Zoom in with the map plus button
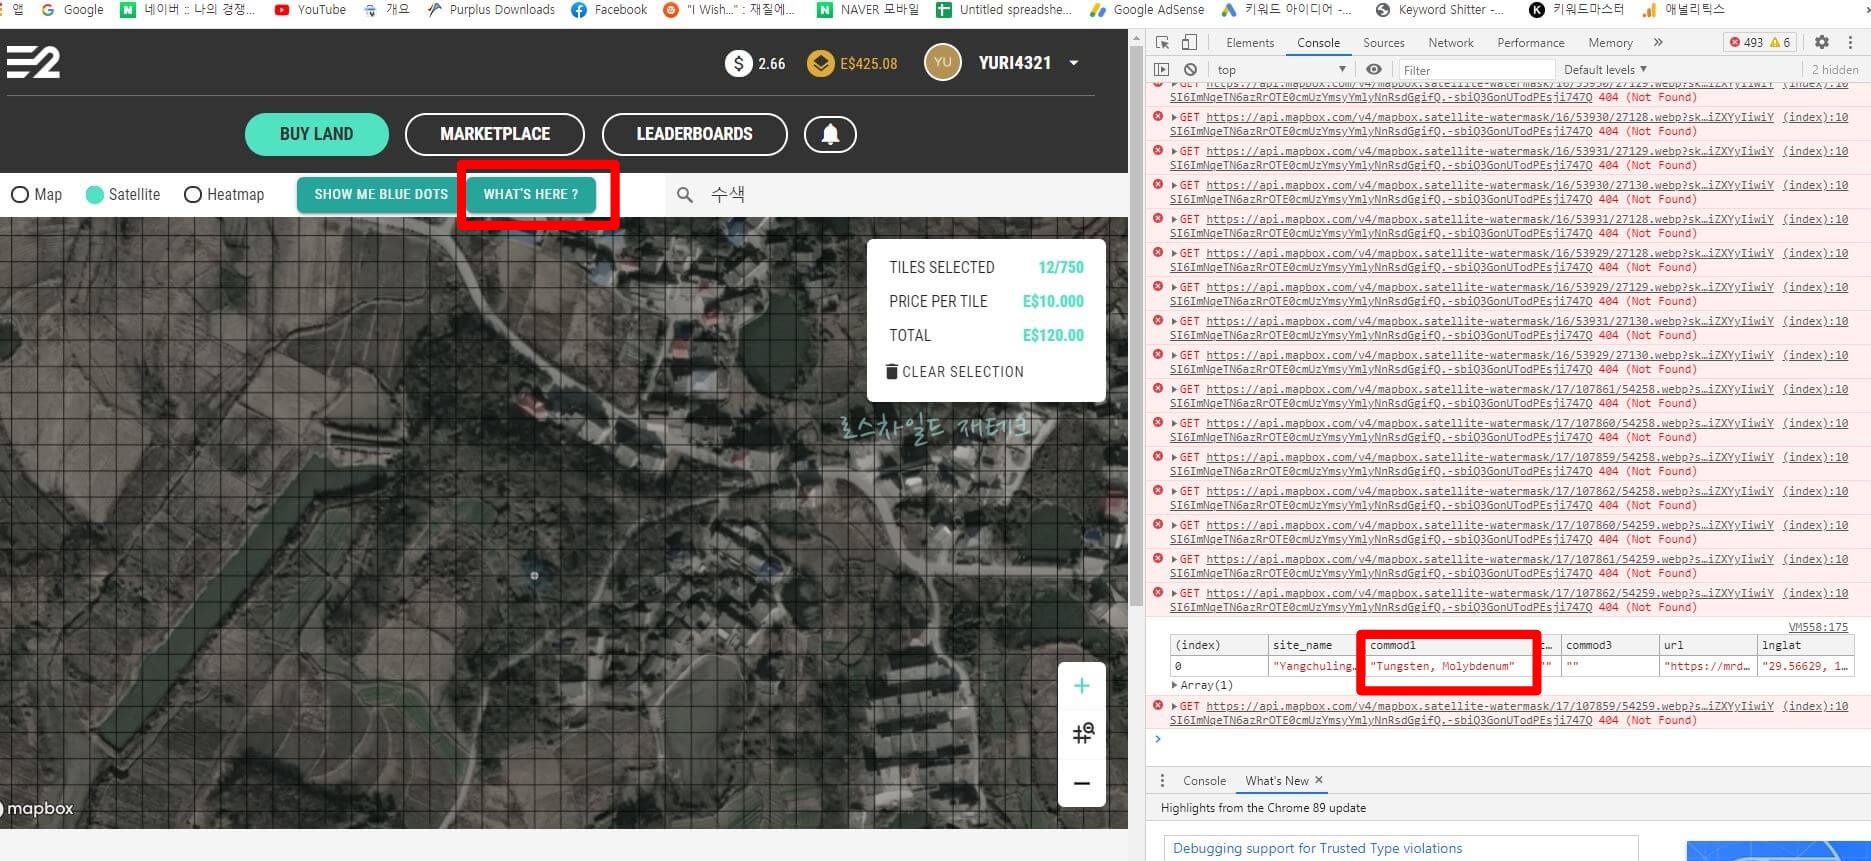The height and width of the screenshot is (861, 1871). (1081, 686)
